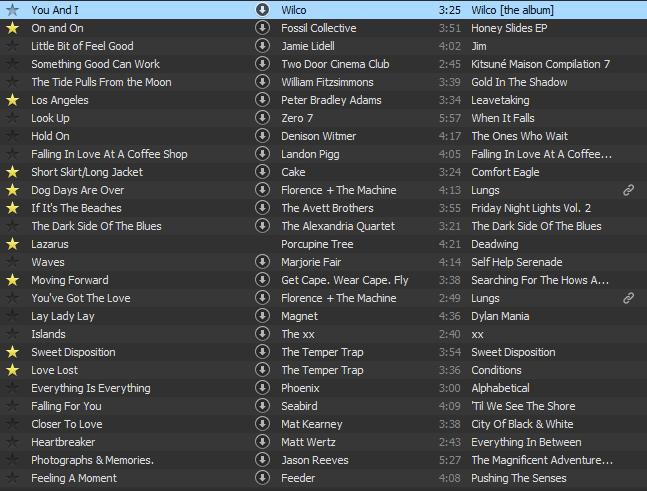Open artist Porcupine Tree
Image resolution: width=647 pixels, height=491 pixels.
(317, 244)
